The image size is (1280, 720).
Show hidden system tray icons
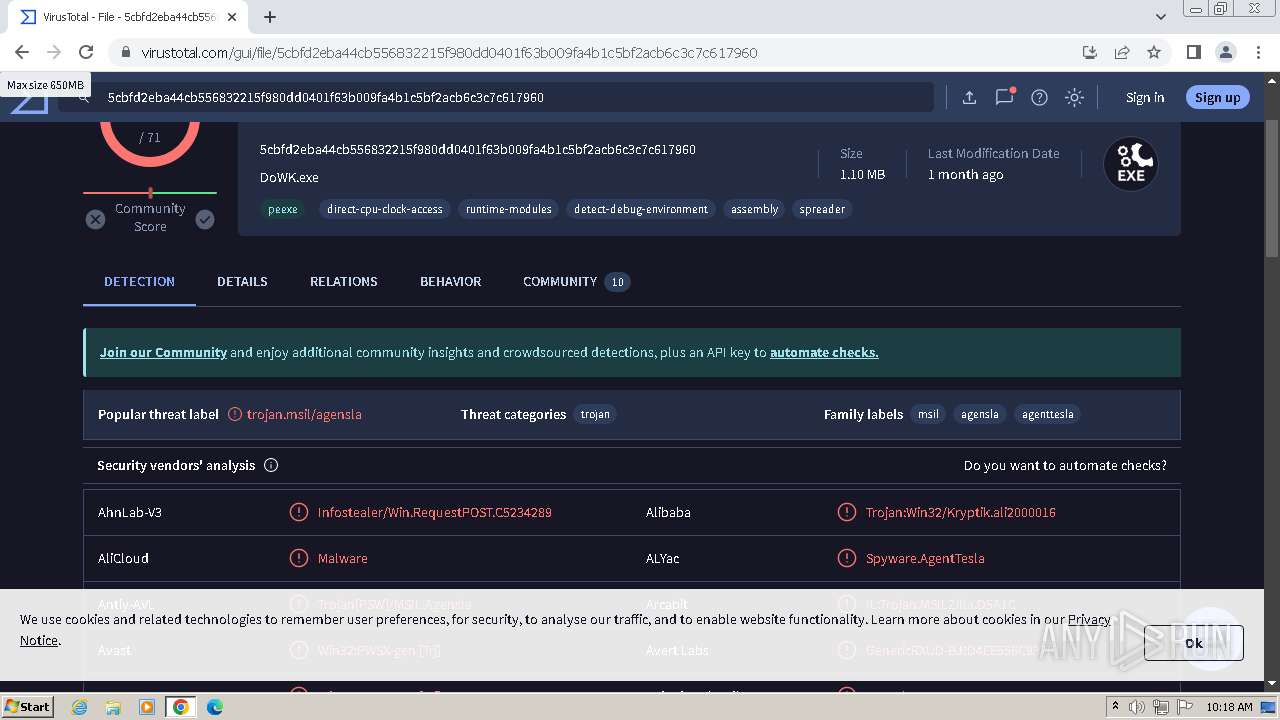[x=1115, y=707]
